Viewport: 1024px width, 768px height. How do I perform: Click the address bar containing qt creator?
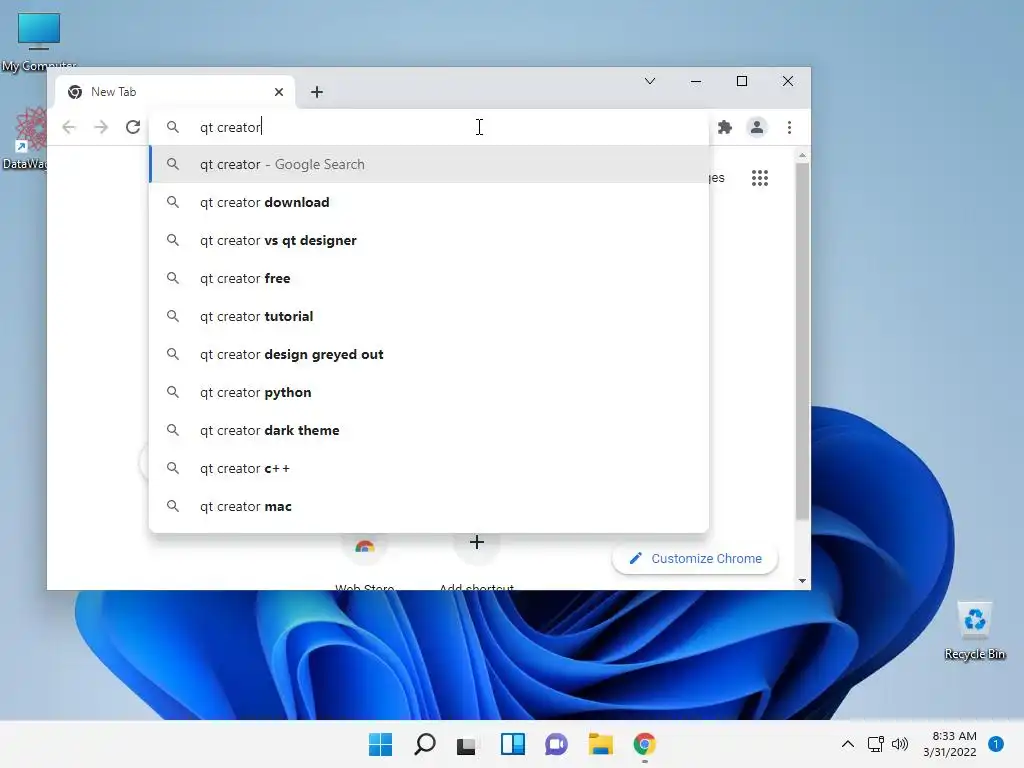point(429,127)
